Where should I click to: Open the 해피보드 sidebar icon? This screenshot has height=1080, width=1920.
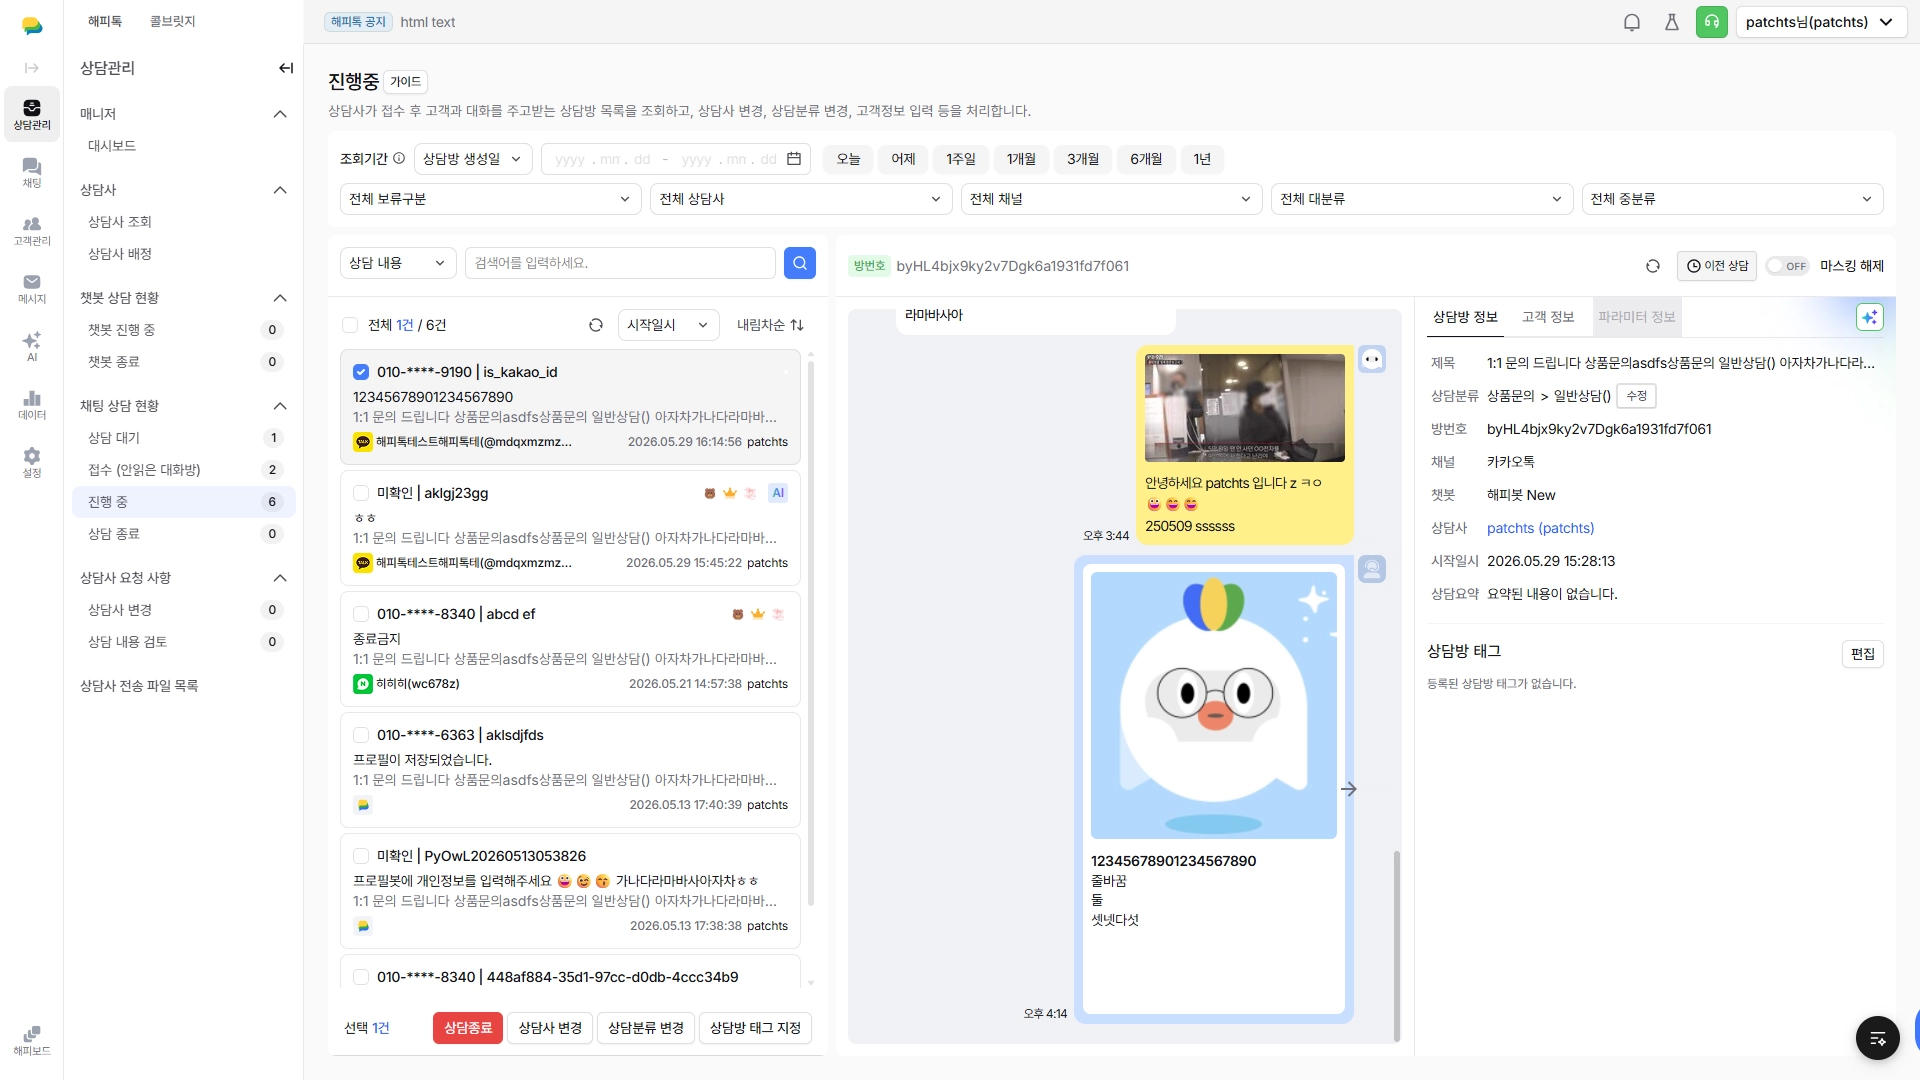pos(32,1040)
